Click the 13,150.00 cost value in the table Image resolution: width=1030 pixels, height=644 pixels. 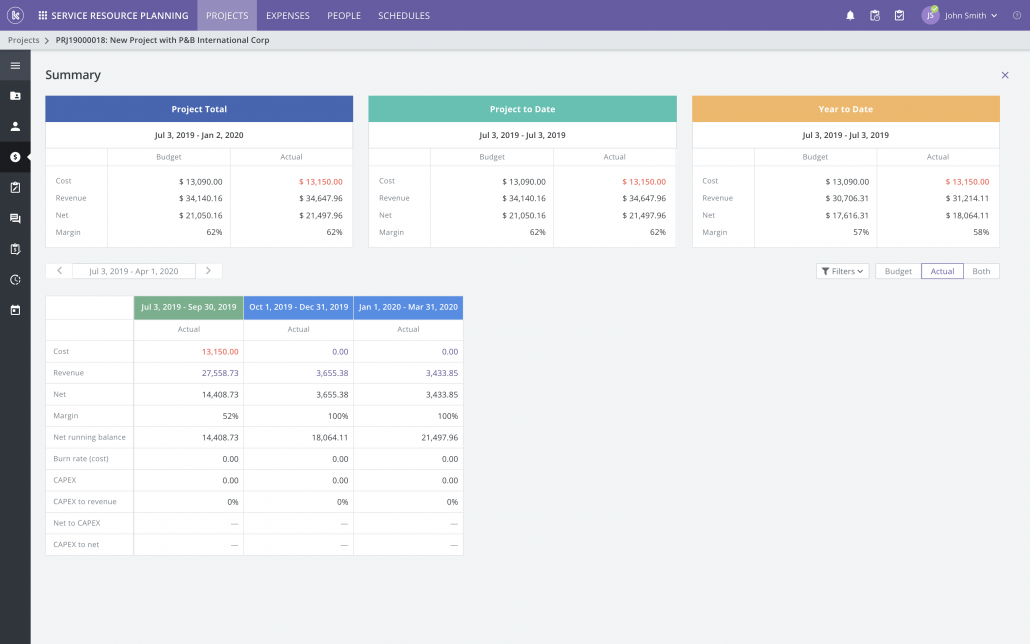click(220, 352)
